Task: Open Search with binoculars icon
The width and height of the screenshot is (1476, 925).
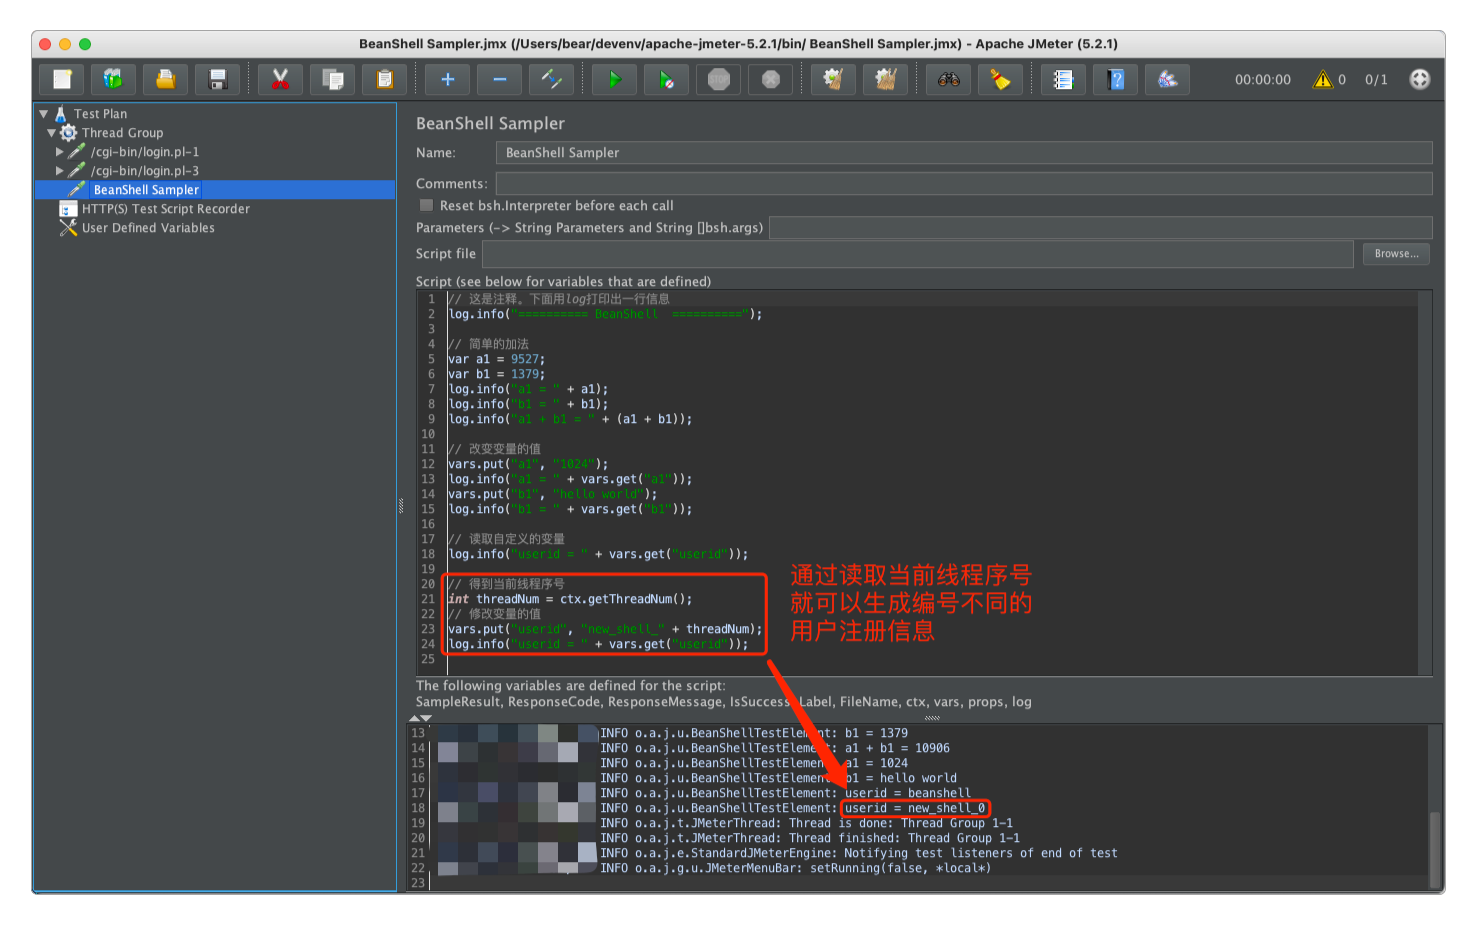Action: (x=949, y=79)
